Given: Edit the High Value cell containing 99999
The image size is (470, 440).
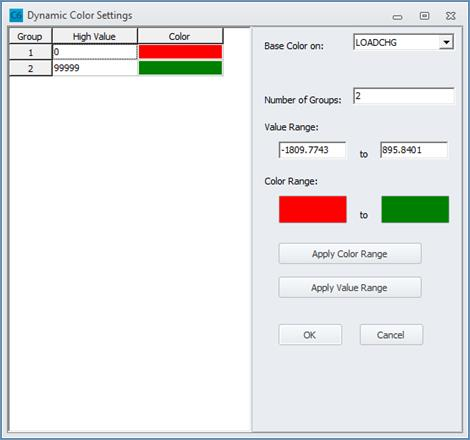Looking at the screenshot, I should pos(95,68).
